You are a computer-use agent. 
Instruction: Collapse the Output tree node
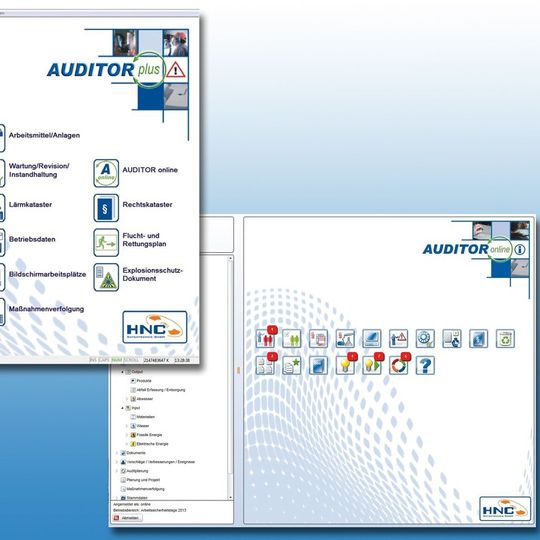tap(122, 372)
